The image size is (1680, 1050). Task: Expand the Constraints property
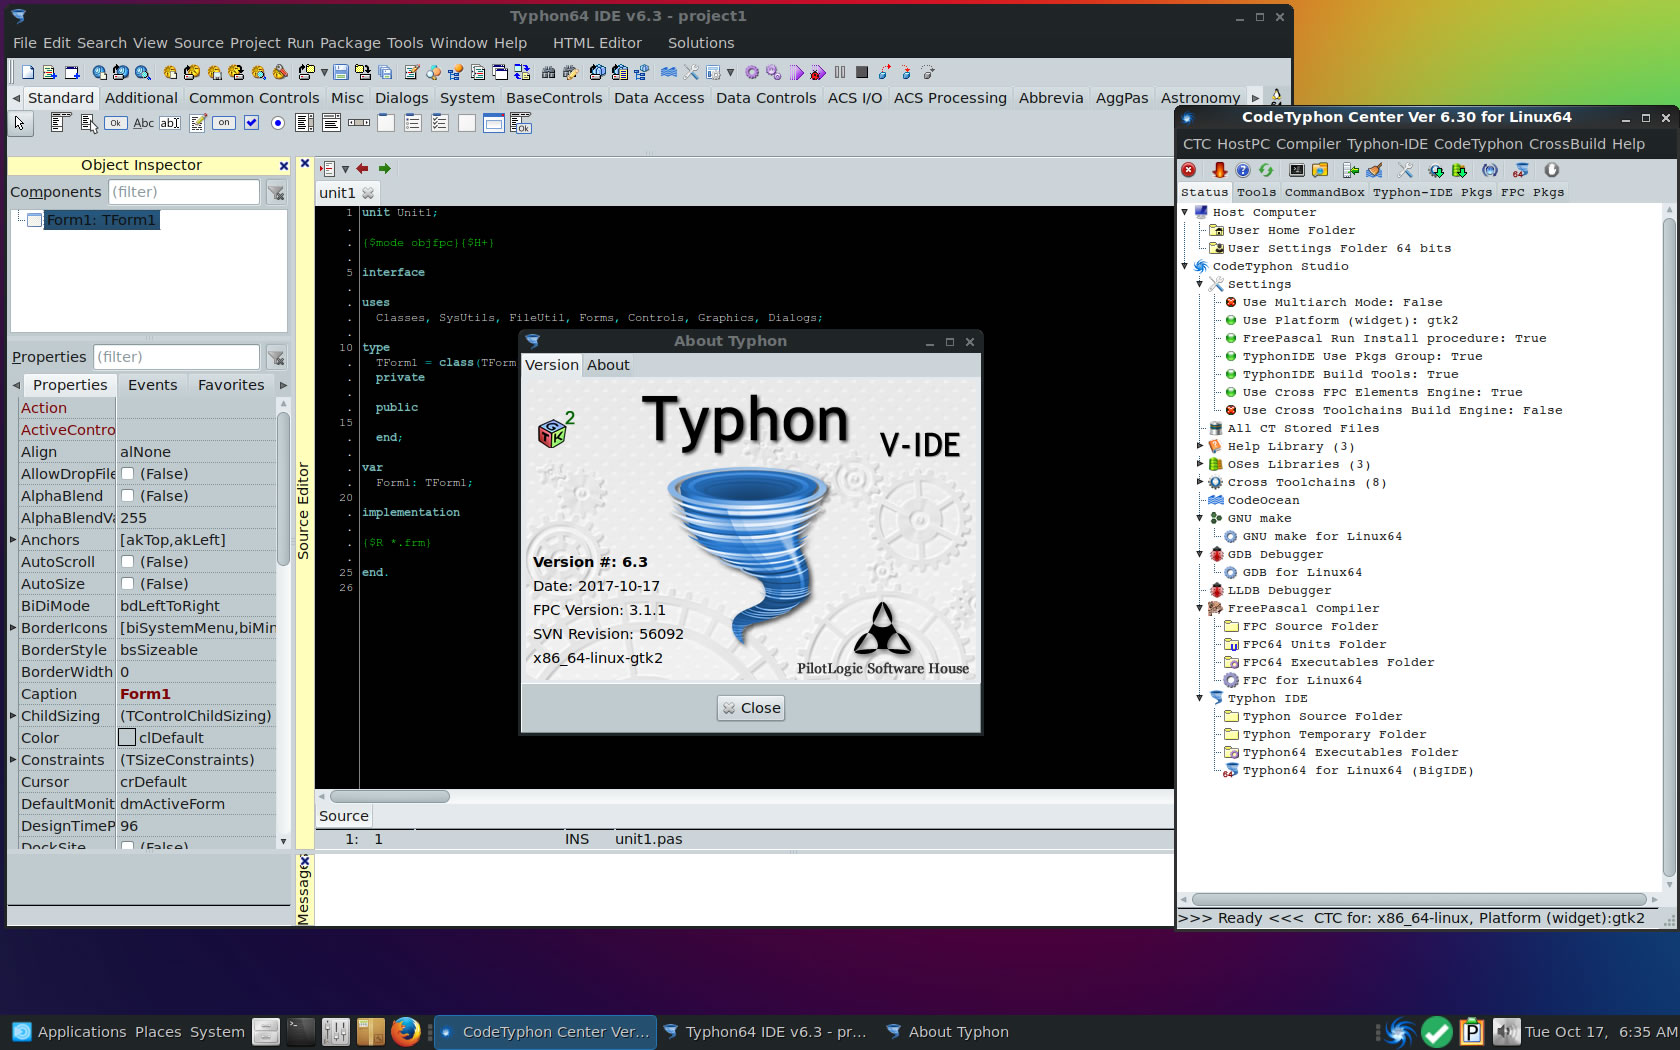pyautogui.click(x=13, y=760)
